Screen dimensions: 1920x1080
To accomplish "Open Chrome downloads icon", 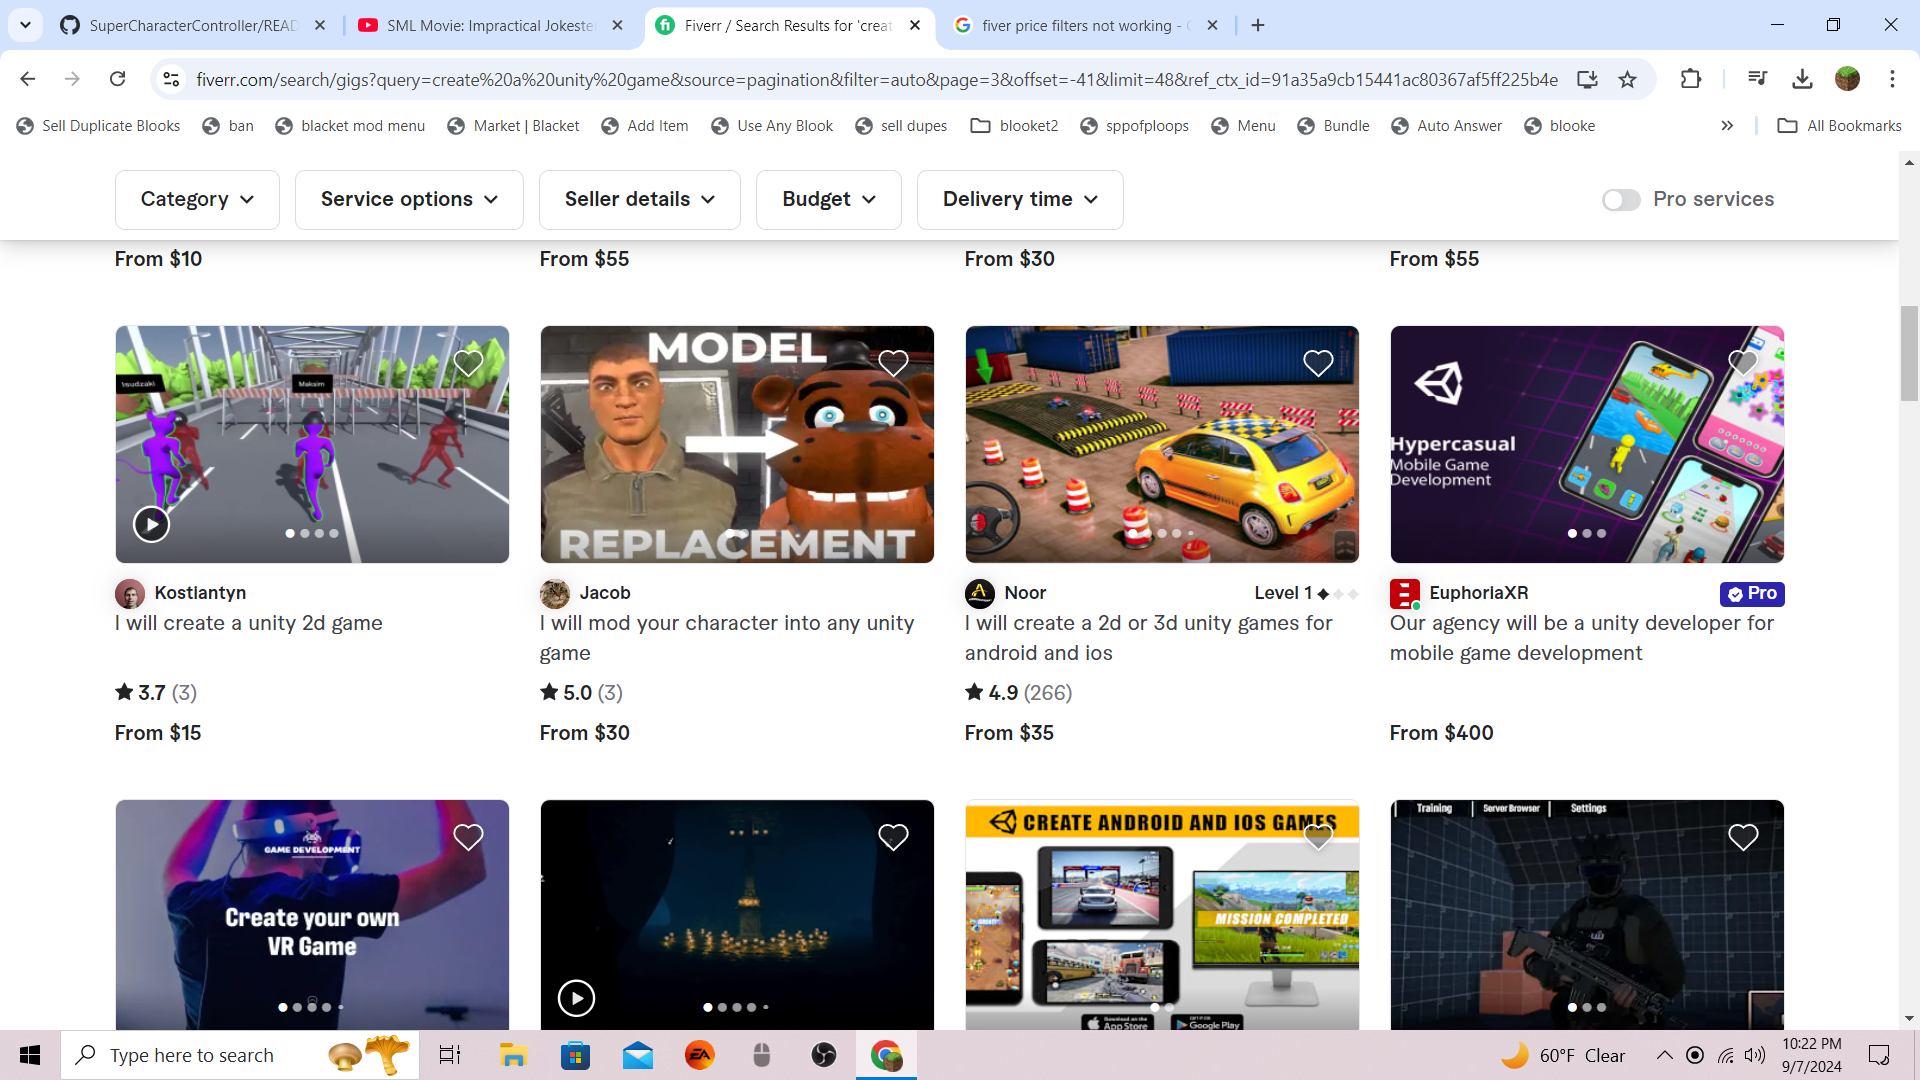I will pos(1802,79).
